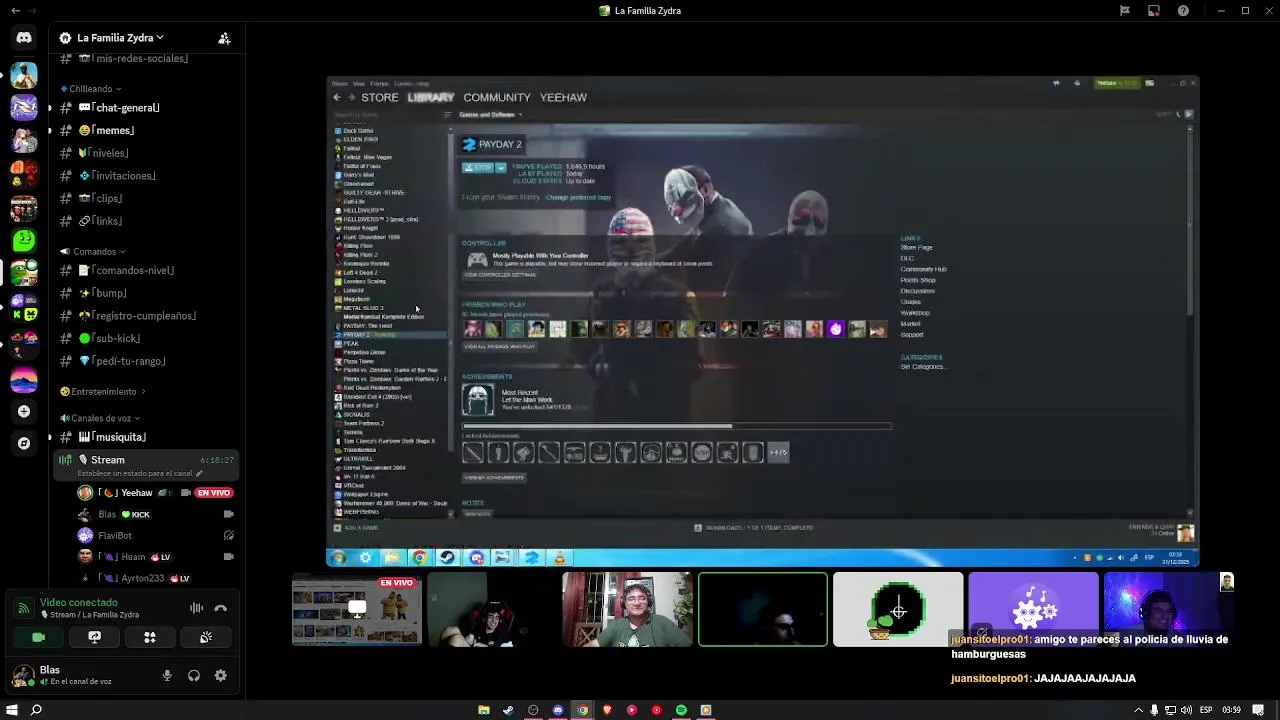Open the activities launcher button
Image resolution: width=1280 pixels, height=720 pixels.
[x=150, y=637]
